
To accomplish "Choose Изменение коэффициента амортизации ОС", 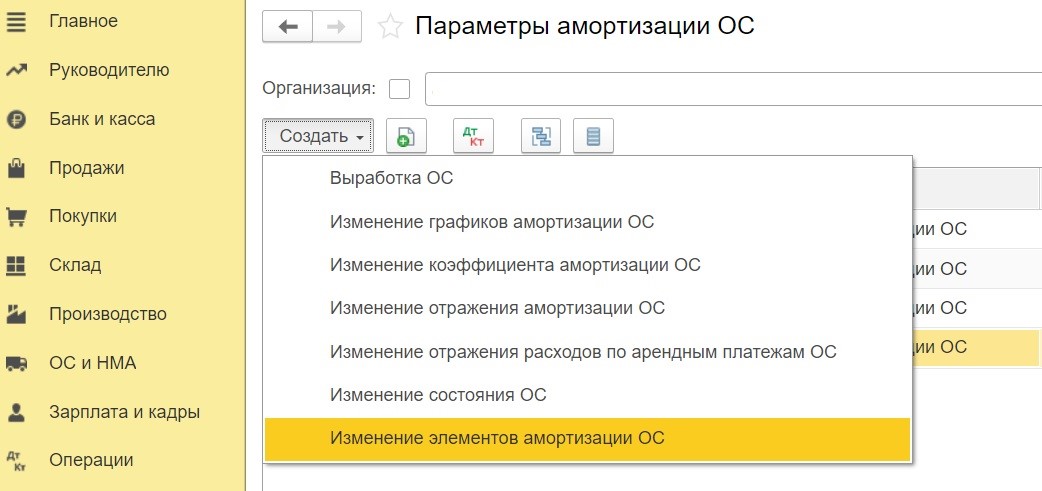I will pyautogui.click(x=587, y=264).
